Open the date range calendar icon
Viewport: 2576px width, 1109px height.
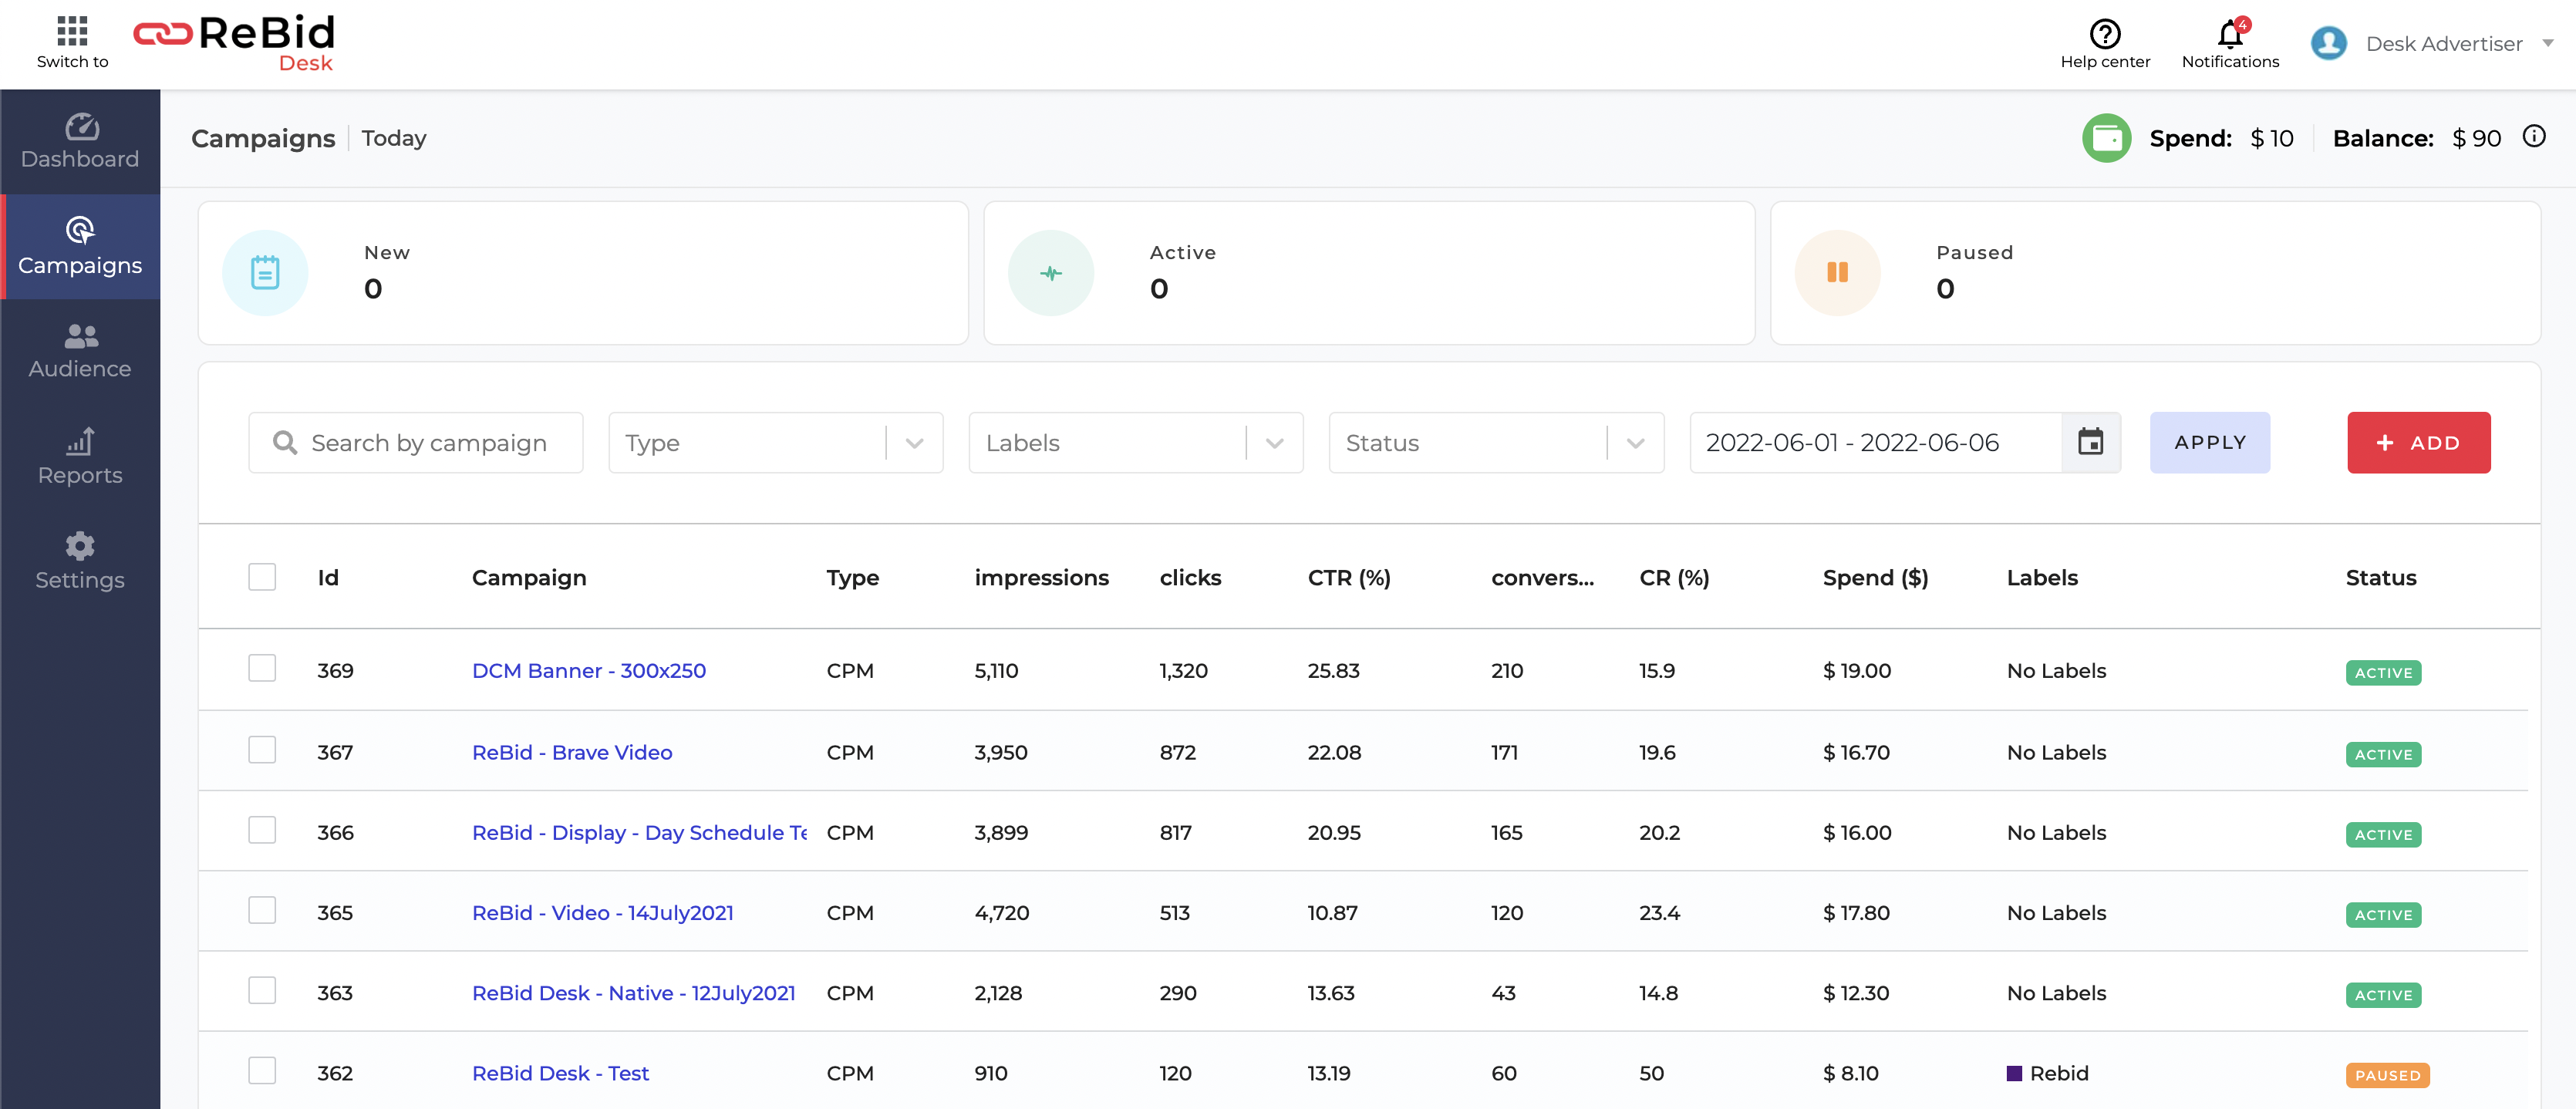pos(2090,442)
